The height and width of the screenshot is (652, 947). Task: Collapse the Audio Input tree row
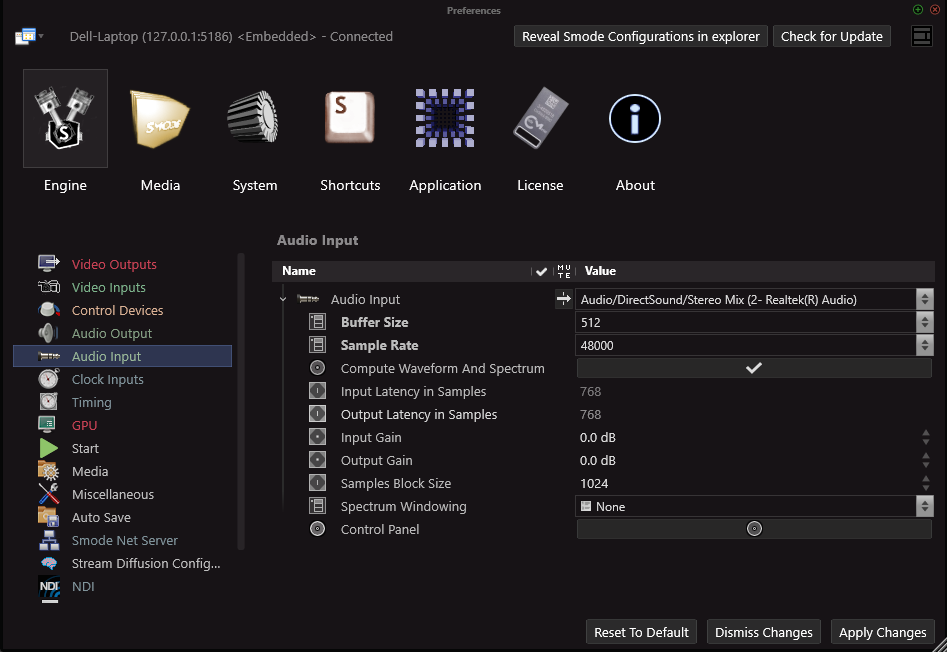284,299
